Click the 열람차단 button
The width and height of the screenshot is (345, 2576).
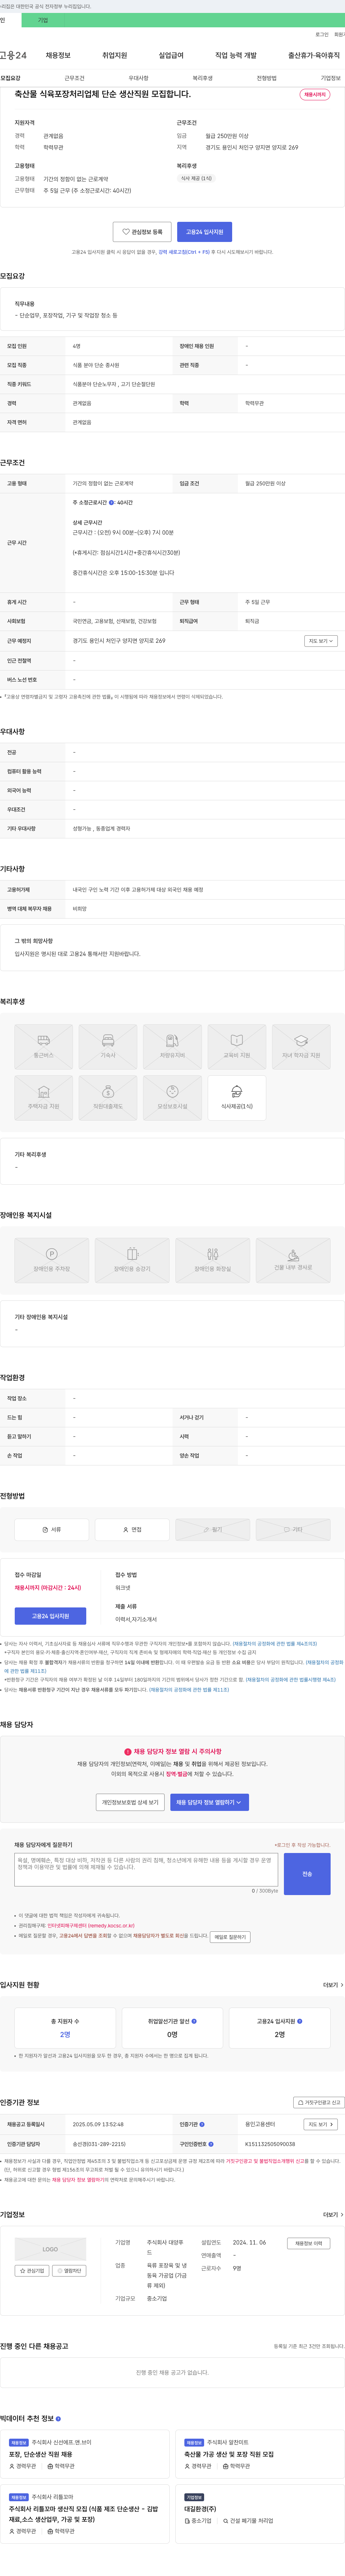[x=69, y=2271]
